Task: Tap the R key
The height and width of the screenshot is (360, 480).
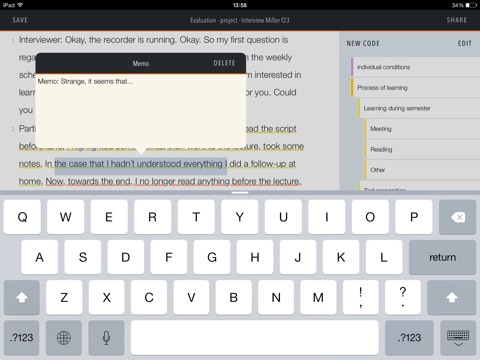Action: point(153,217)
